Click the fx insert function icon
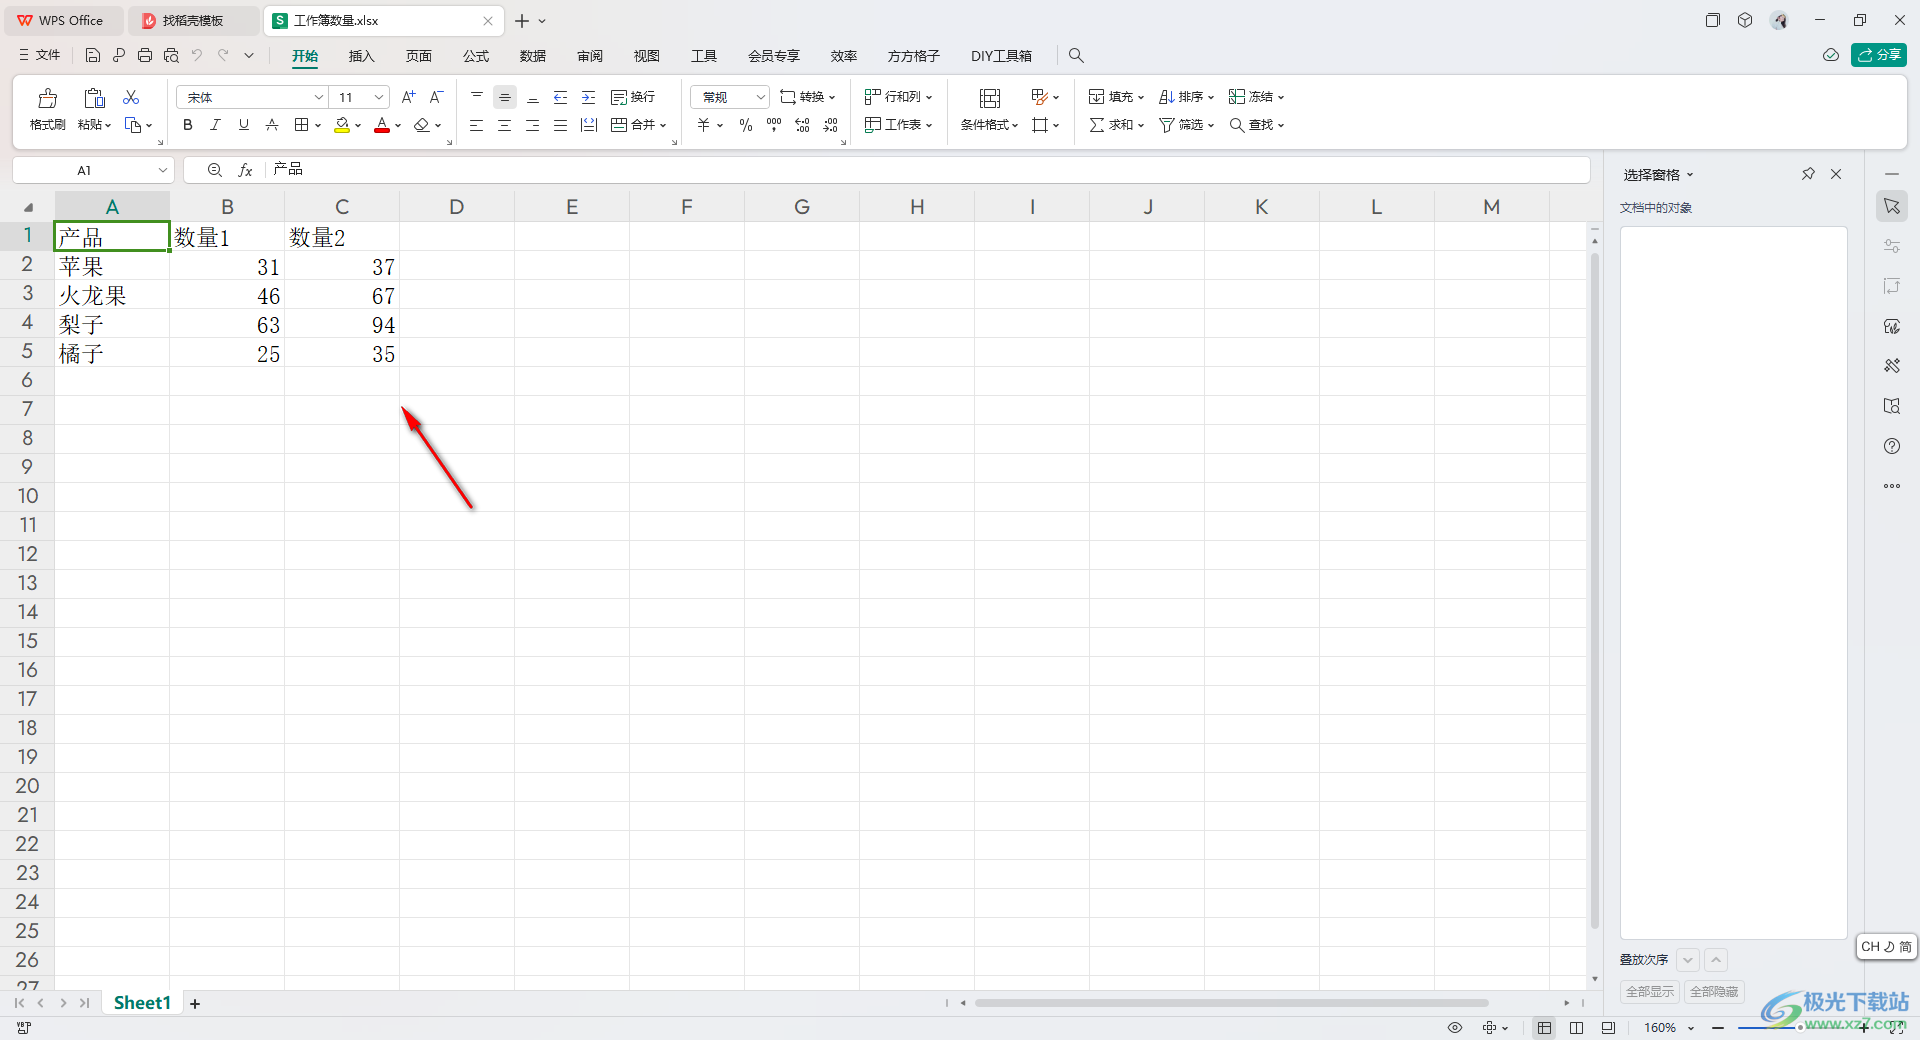This screenshot has height=1040, width=1920. coord(245,170)
